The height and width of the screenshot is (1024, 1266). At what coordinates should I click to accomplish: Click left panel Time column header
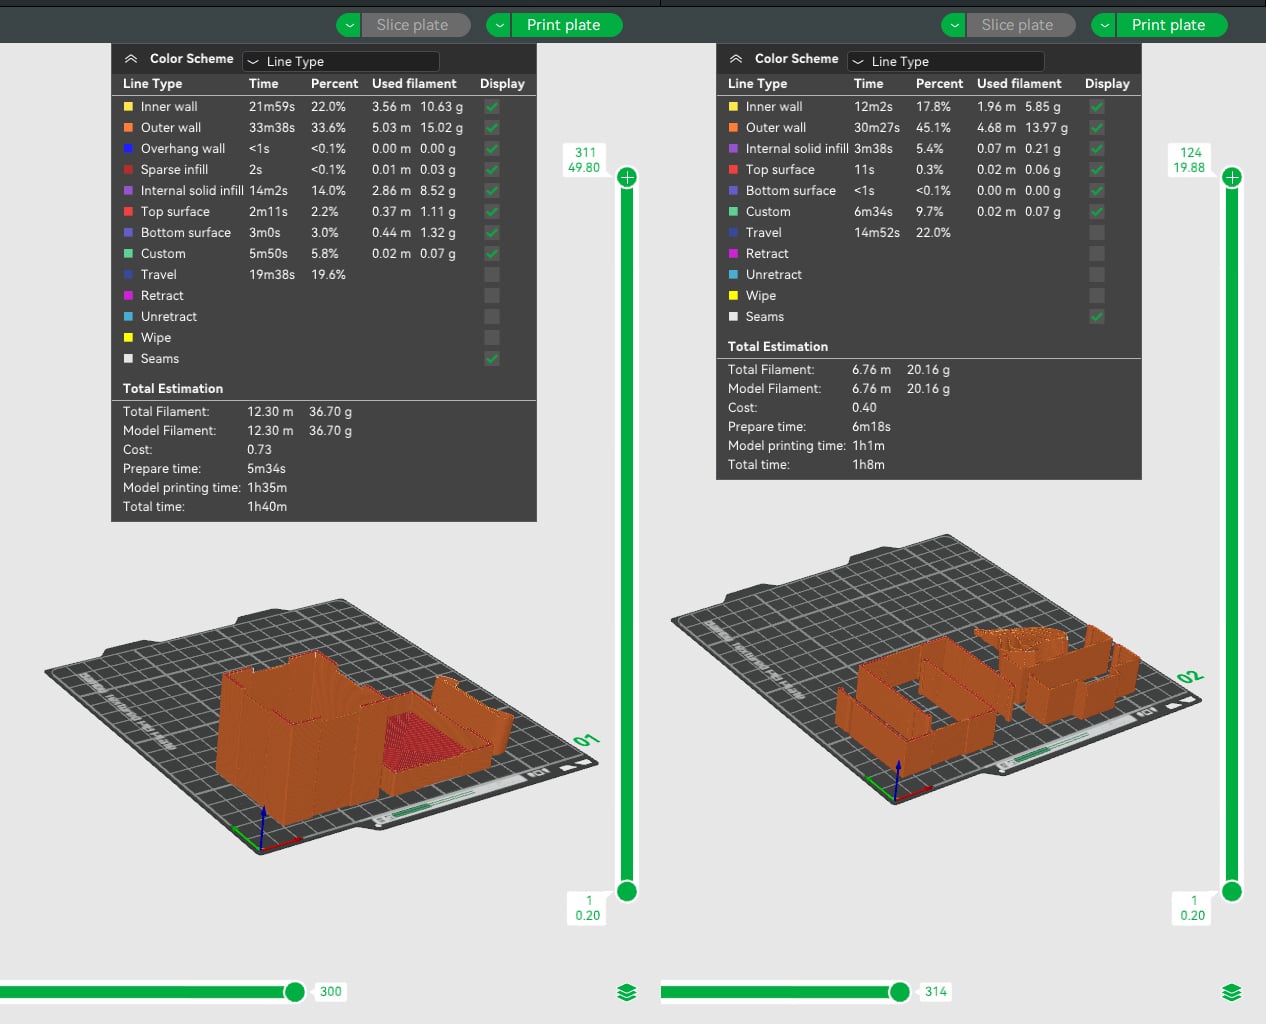(264, 84)
